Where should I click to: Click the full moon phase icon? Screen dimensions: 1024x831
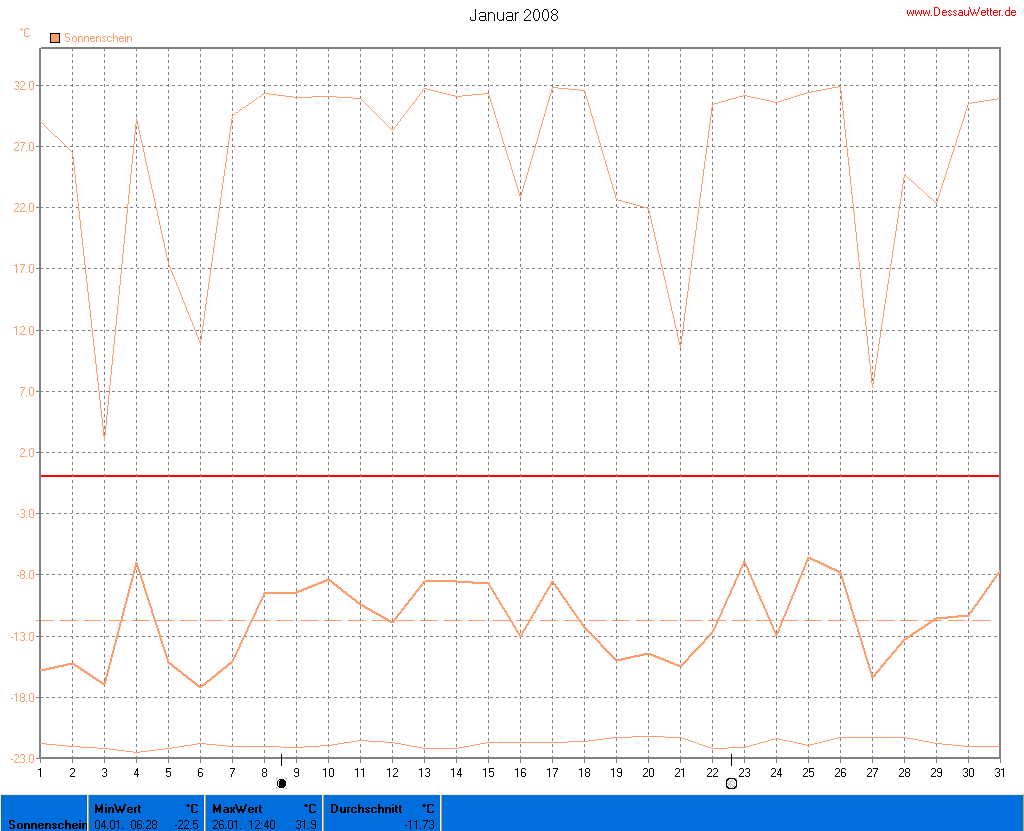point(731,783)
